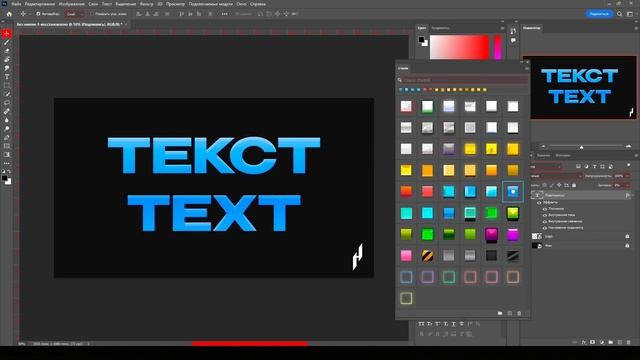640x360 pixels.
Task: Open the search magnifier icon at top right
Action: point(620,14)
